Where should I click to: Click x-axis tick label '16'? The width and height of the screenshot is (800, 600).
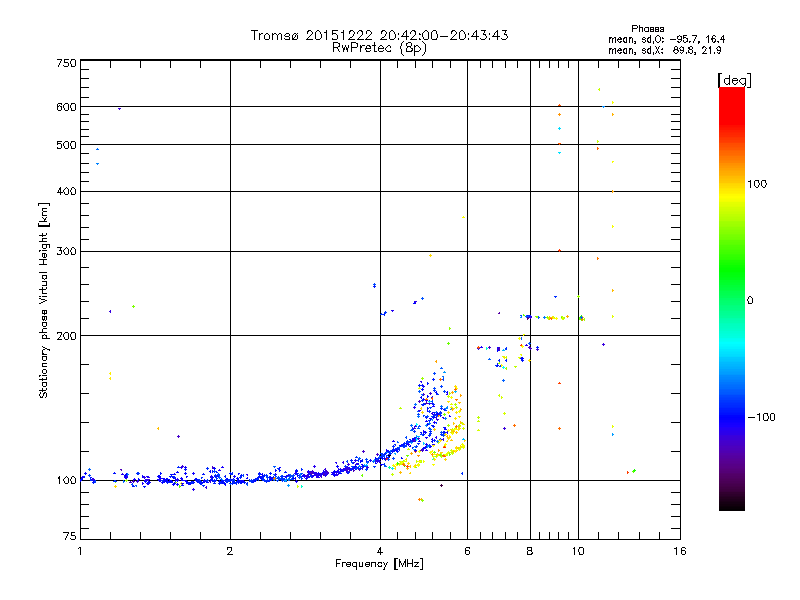tap(680, 551)
